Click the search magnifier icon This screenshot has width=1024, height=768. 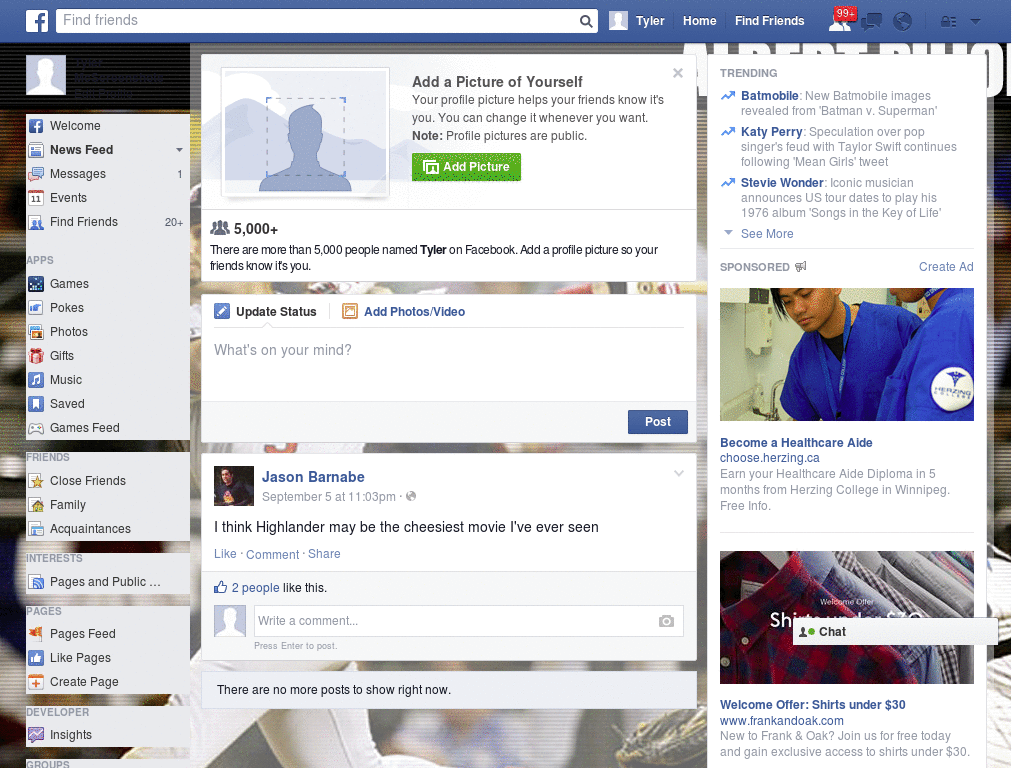586,21
